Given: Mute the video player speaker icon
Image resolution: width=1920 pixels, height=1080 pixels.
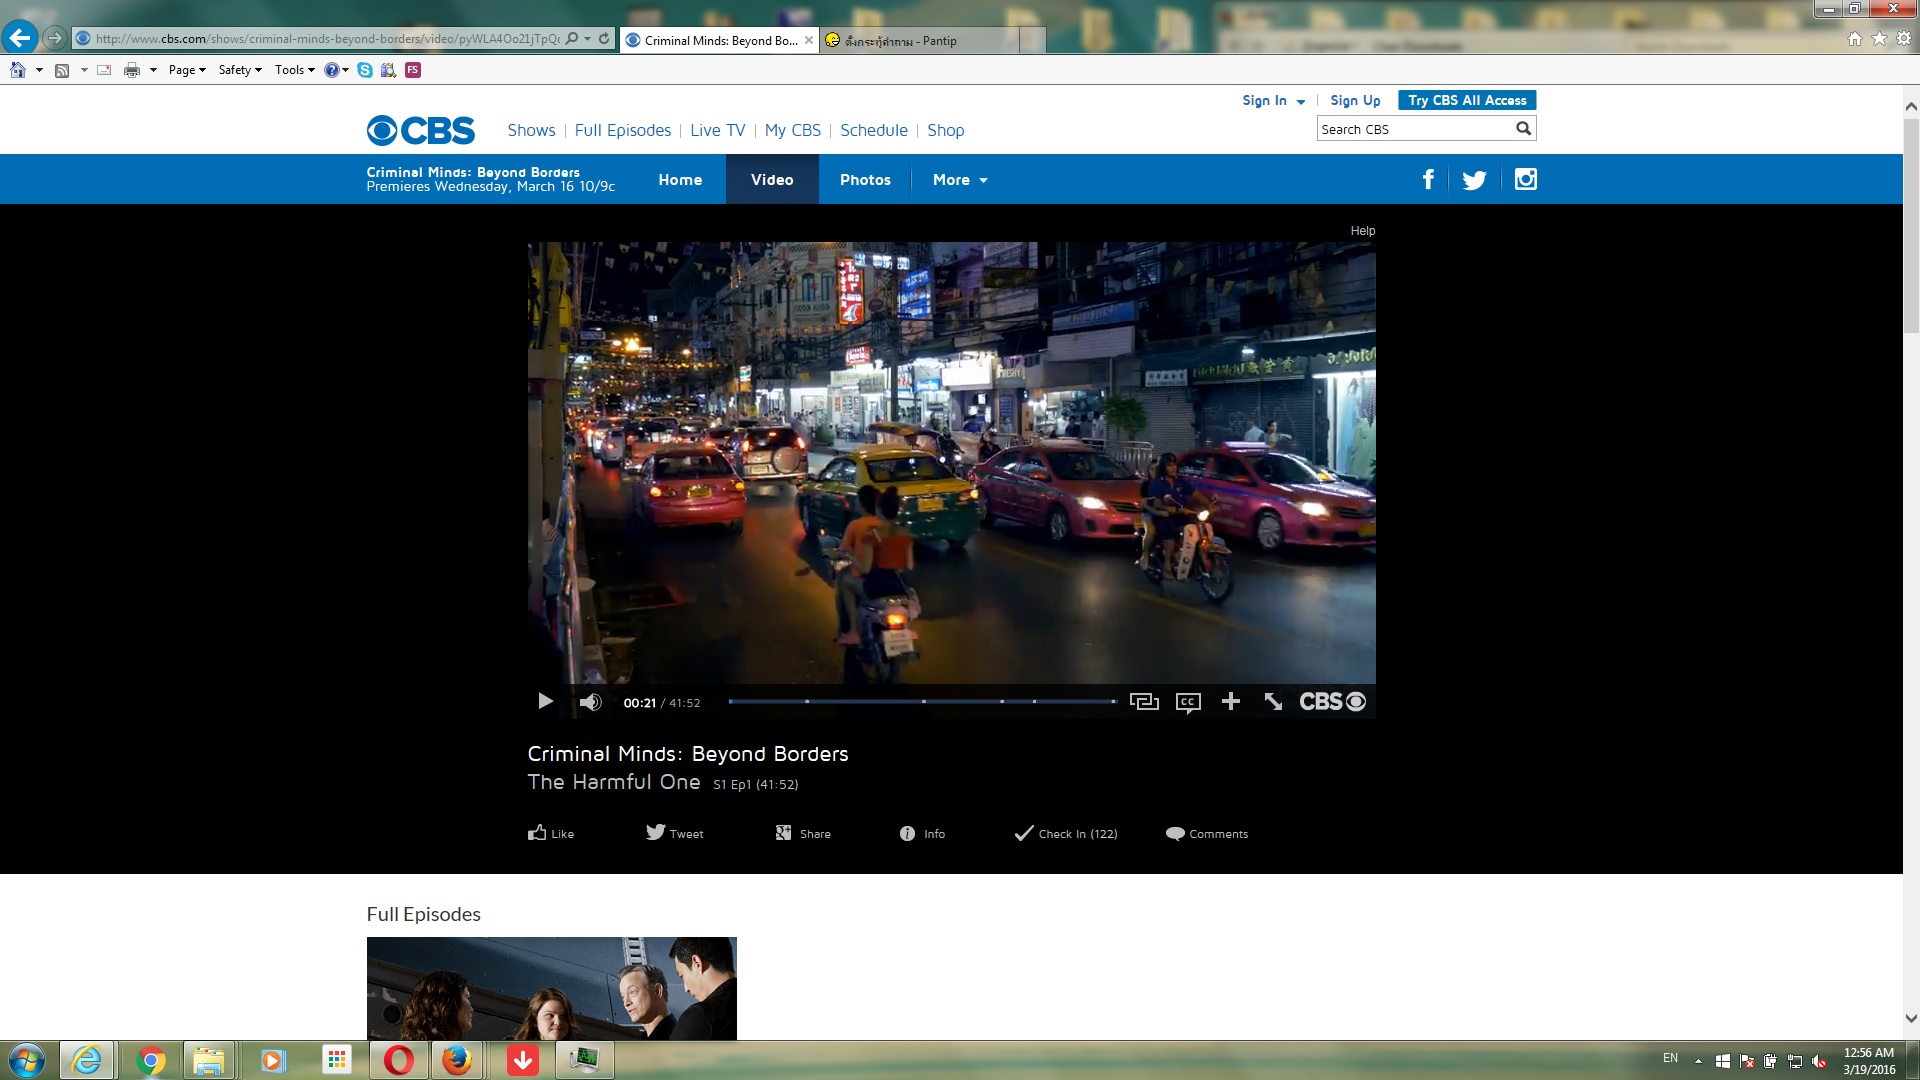Looking at the screenshot, I should click(590, 702).
